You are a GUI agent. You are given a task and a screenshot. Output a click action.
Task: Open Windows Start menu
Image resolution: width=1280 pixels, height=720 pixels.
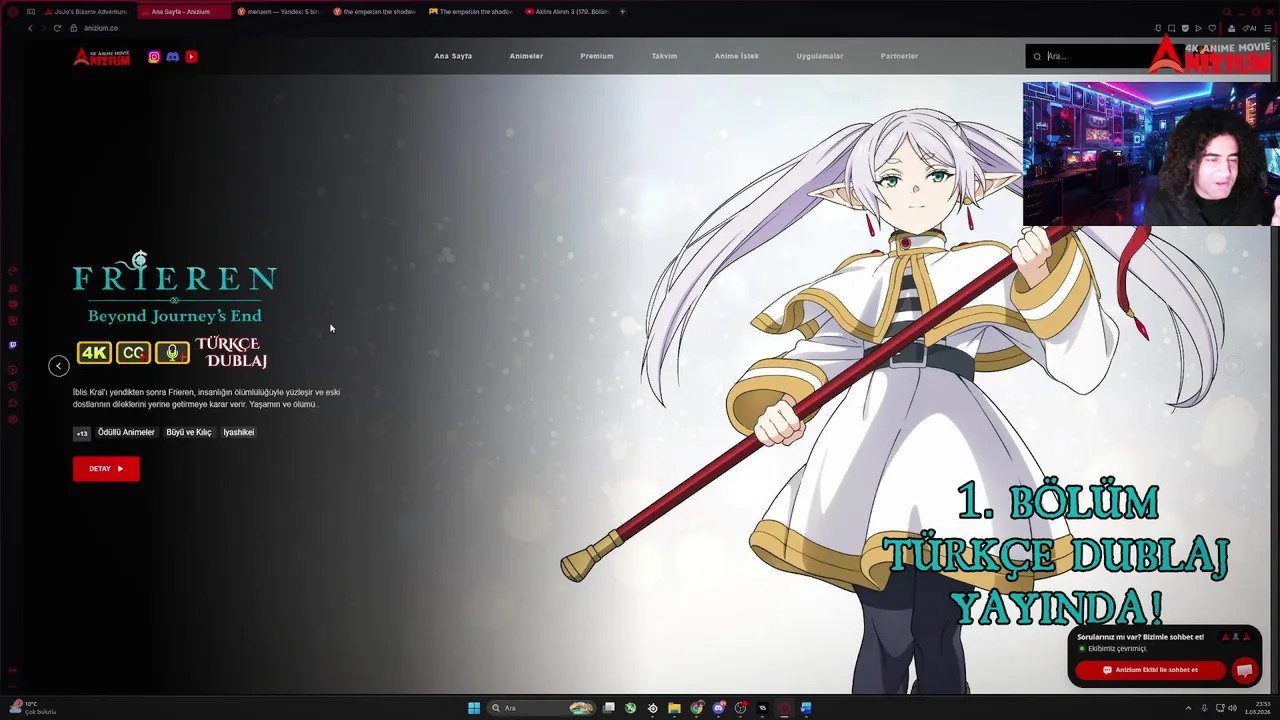tap(474, 708)
